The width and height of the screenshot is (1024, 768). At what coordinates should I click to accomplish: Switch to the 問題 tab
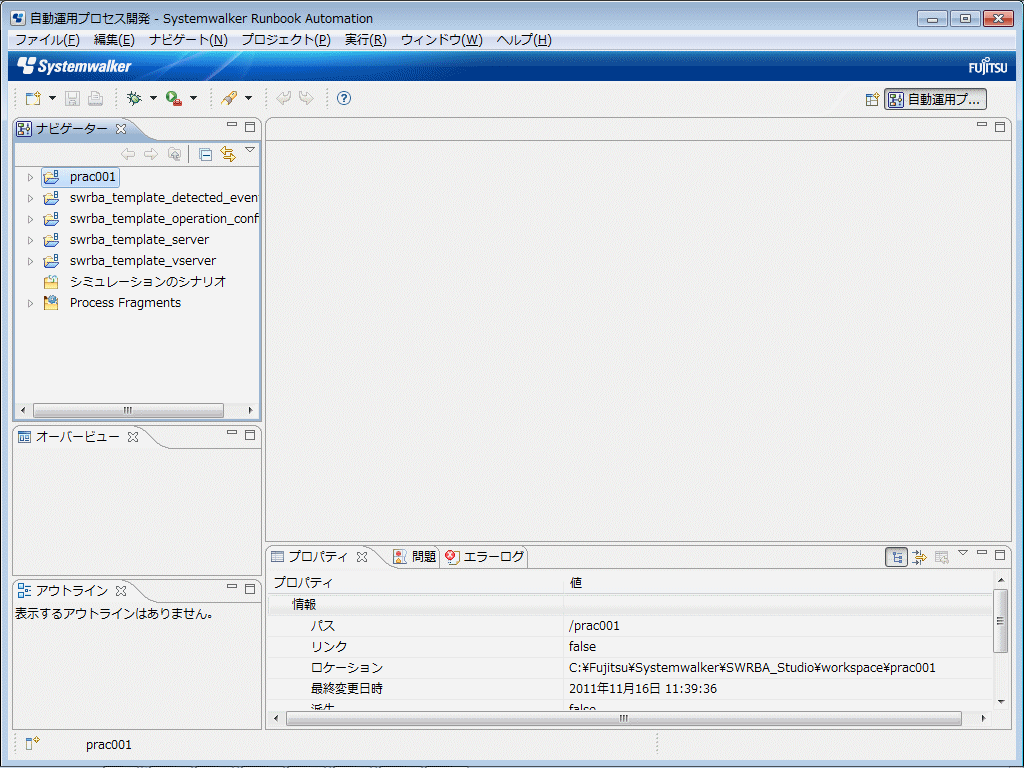[414, 556]
